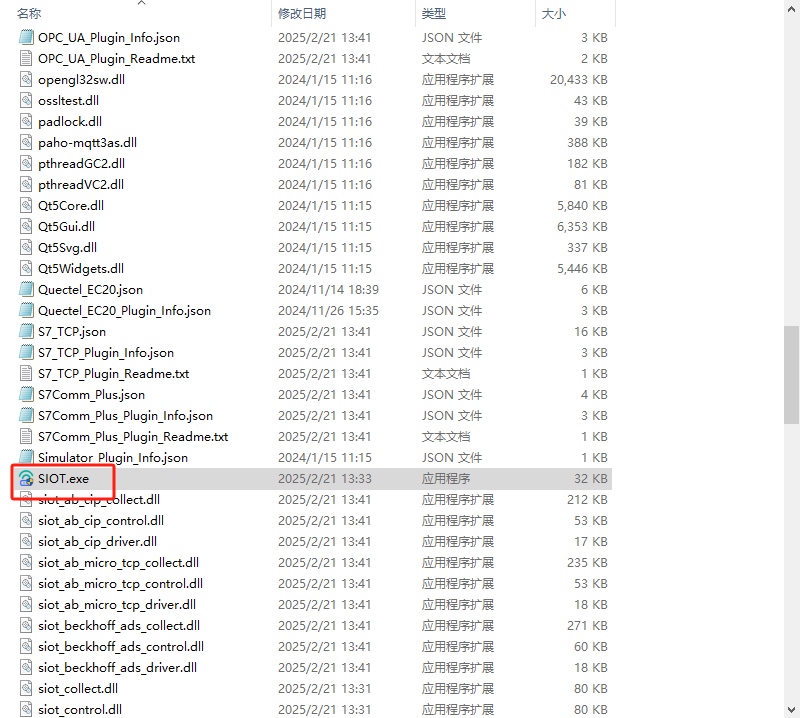Screen dimensions: 800x718
Task: Sort files by the 修改日期 column header
Action: [302, 14]
